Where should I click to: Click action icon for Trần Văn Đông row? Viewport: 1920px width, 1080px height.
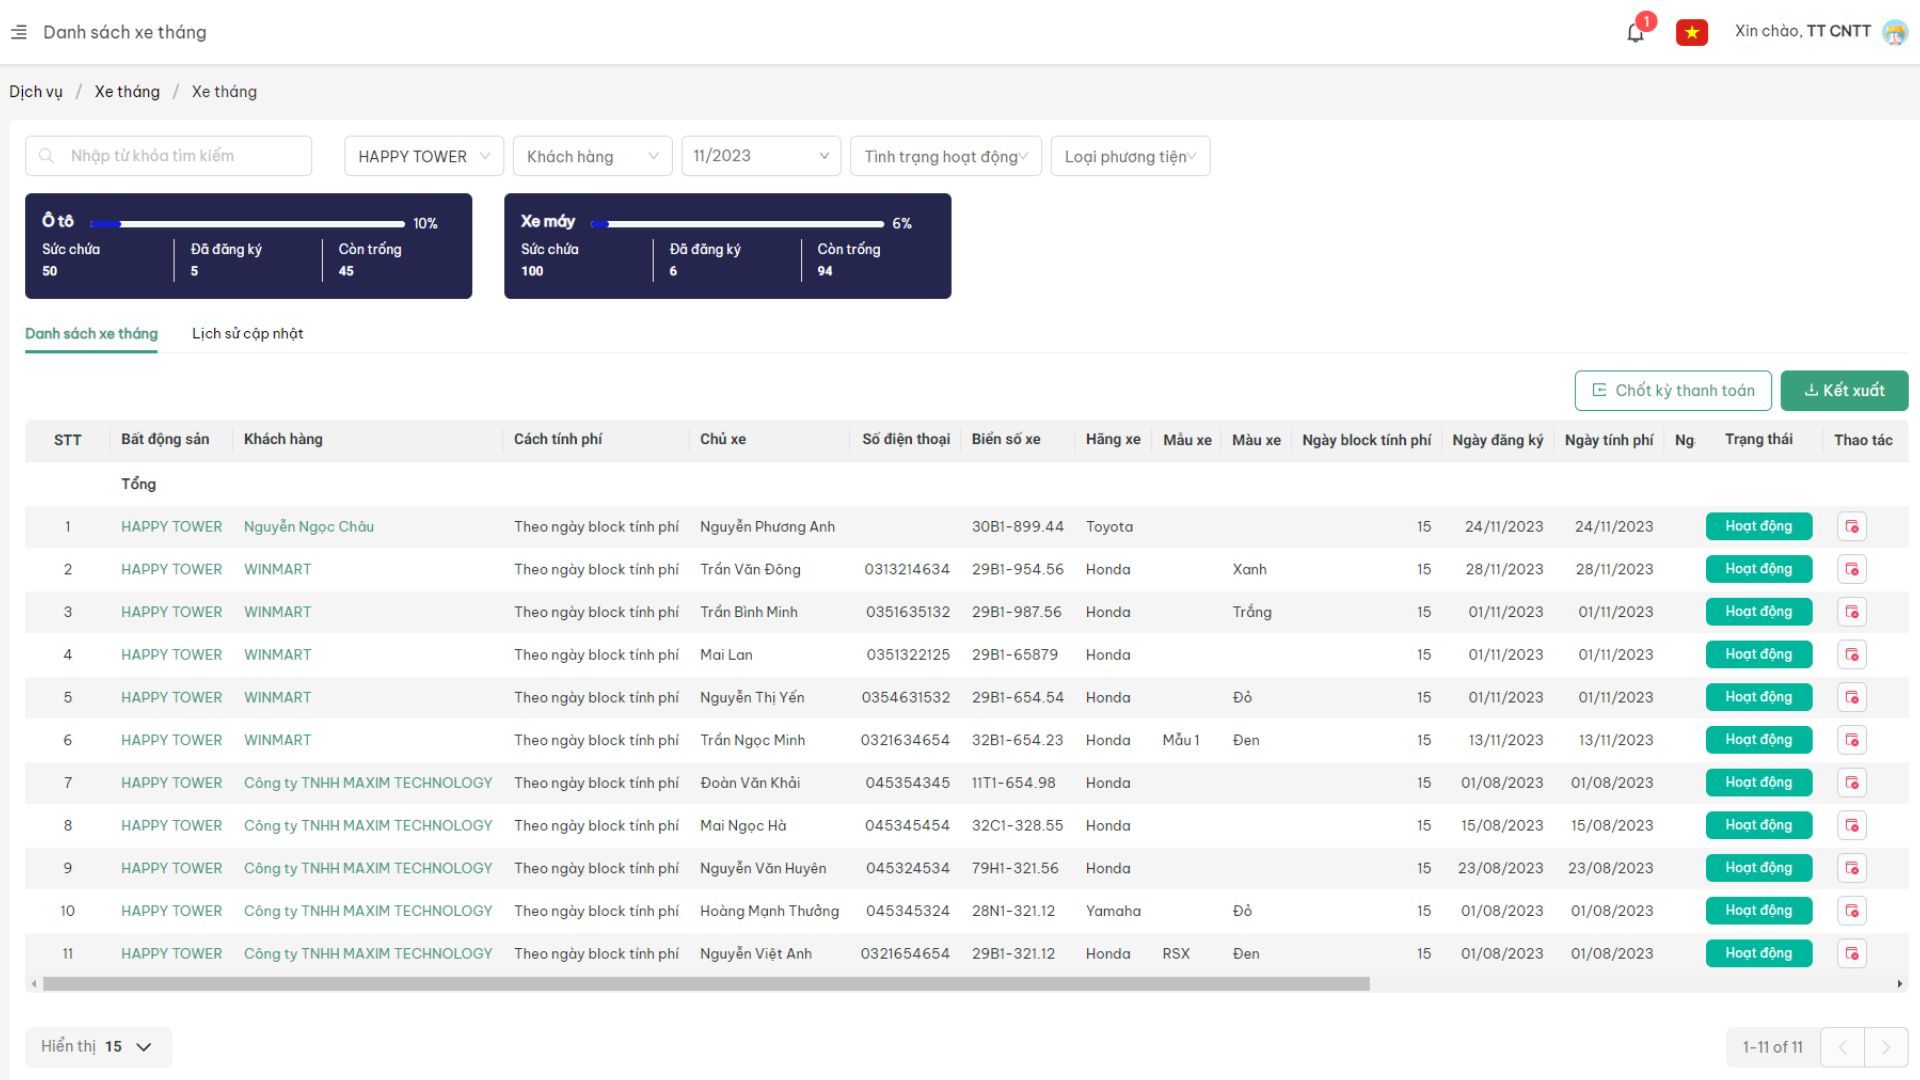[x=1852, y=569]
